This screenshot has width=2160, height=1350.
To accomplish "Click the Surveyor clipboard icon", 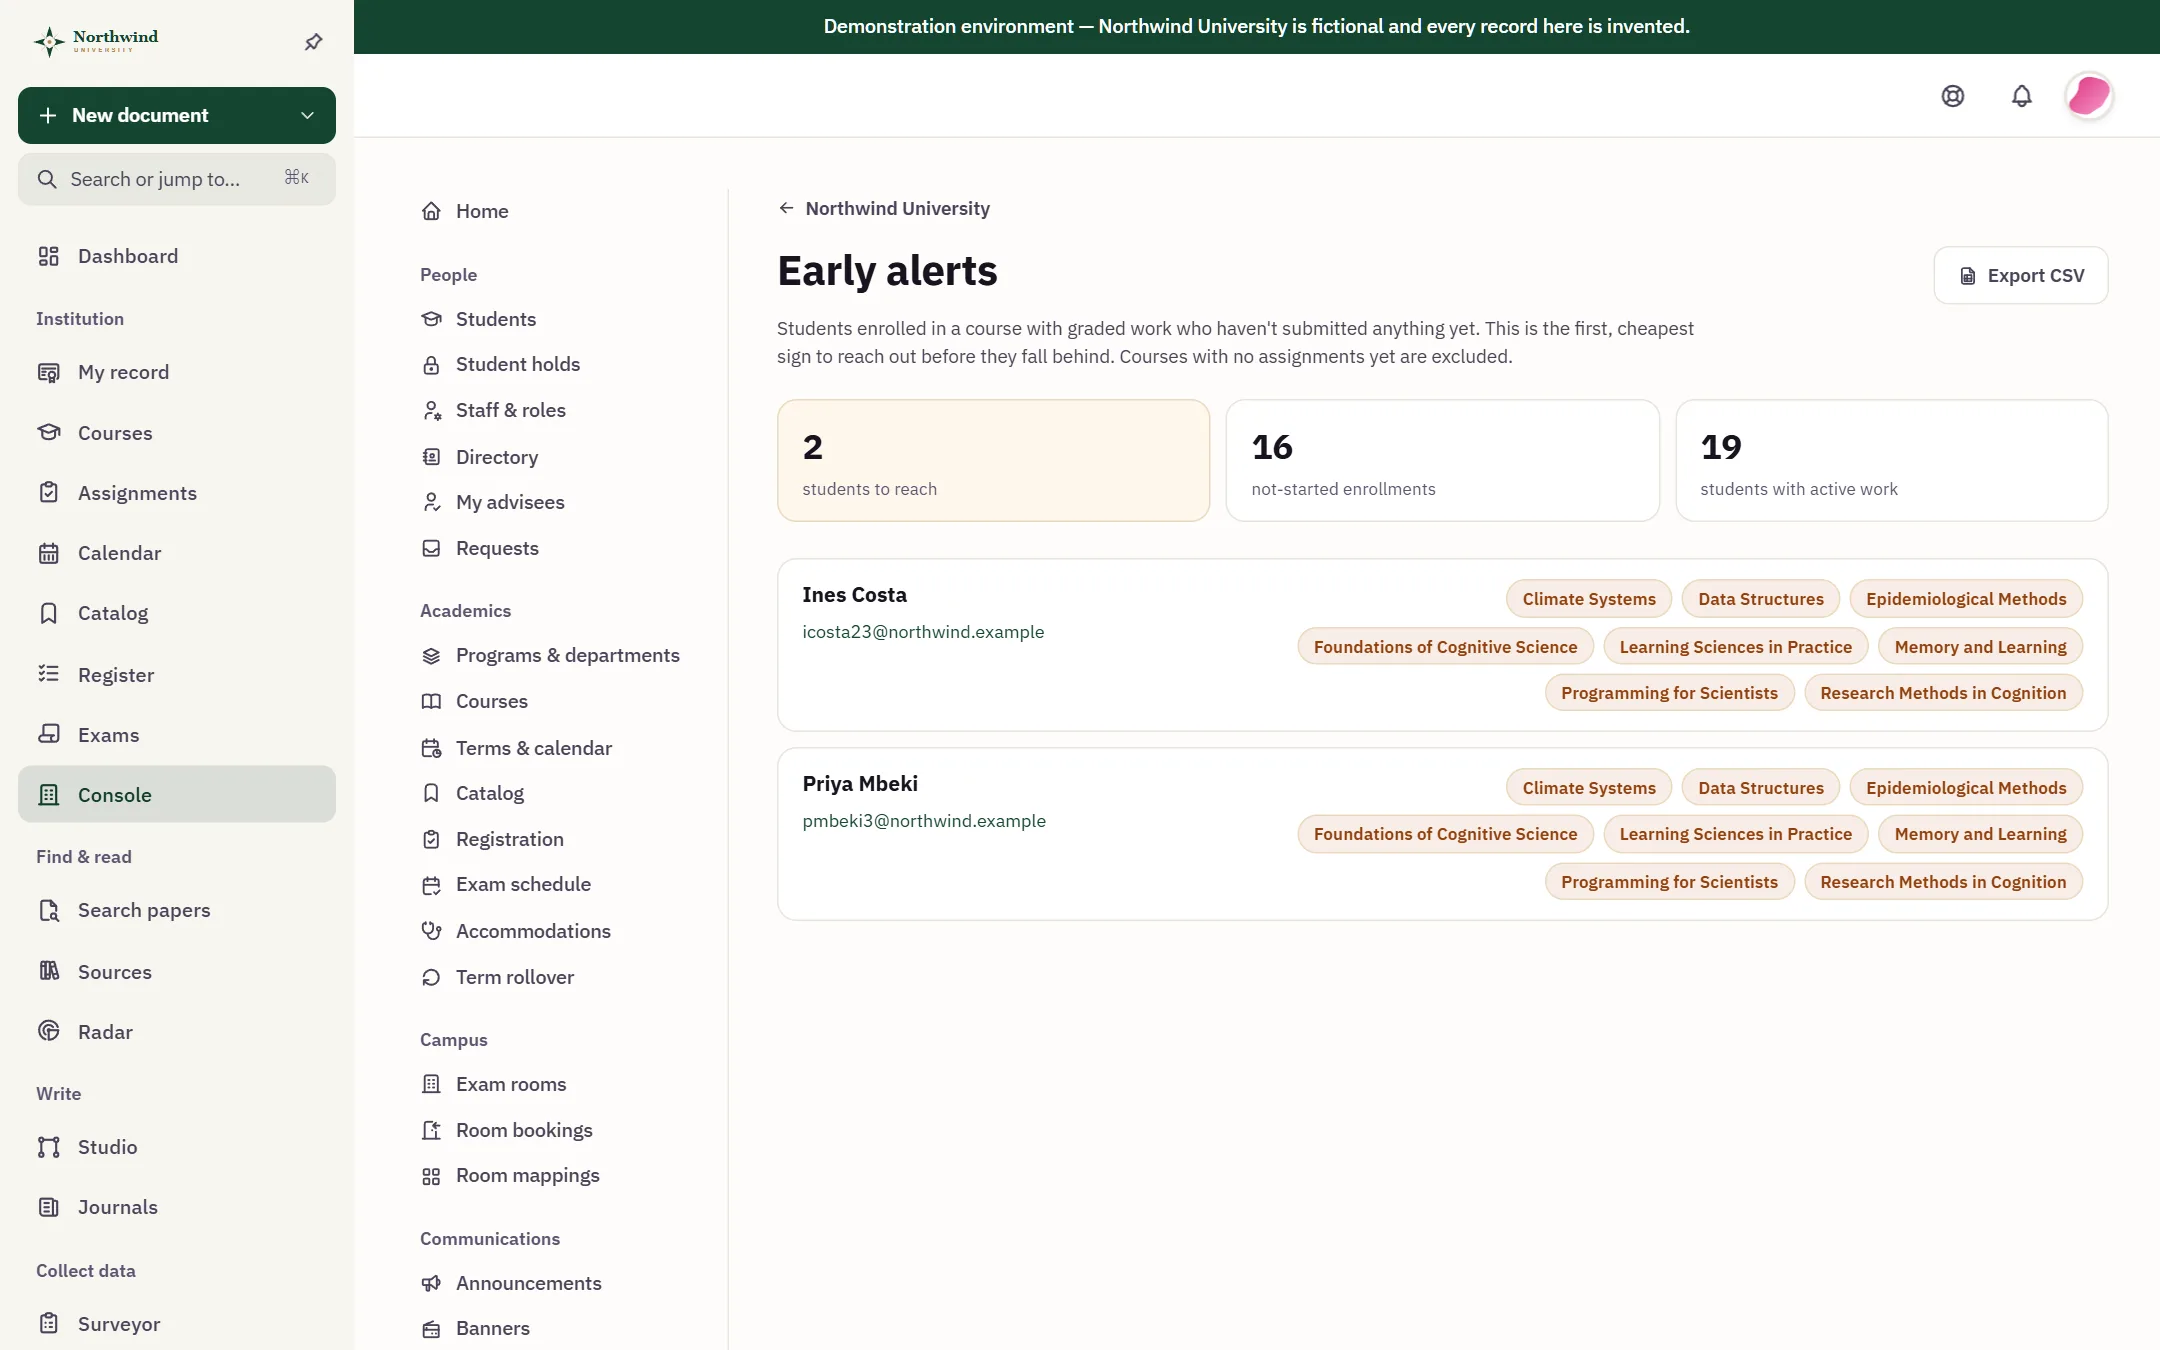I will click(48, 1323).
